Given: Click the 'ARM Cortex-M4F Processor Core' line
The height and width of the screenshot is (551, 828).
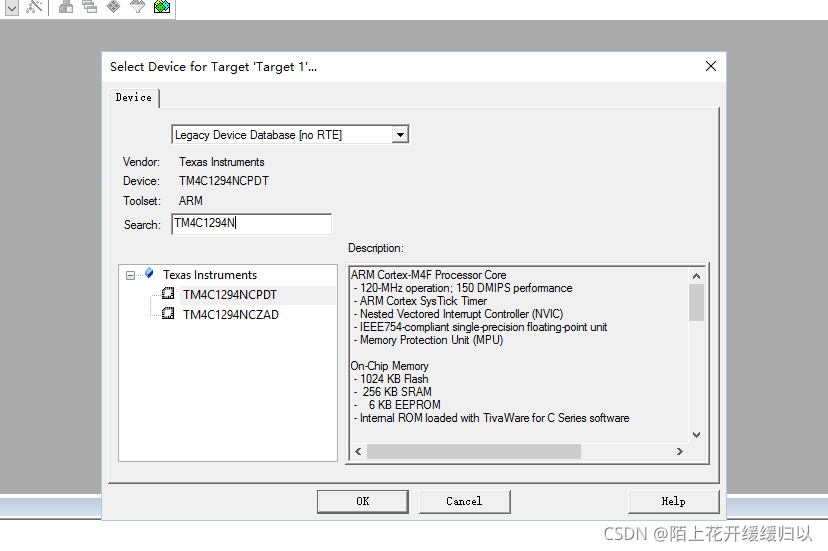Looking at the screenshot, I should click(x=428, y=275).
